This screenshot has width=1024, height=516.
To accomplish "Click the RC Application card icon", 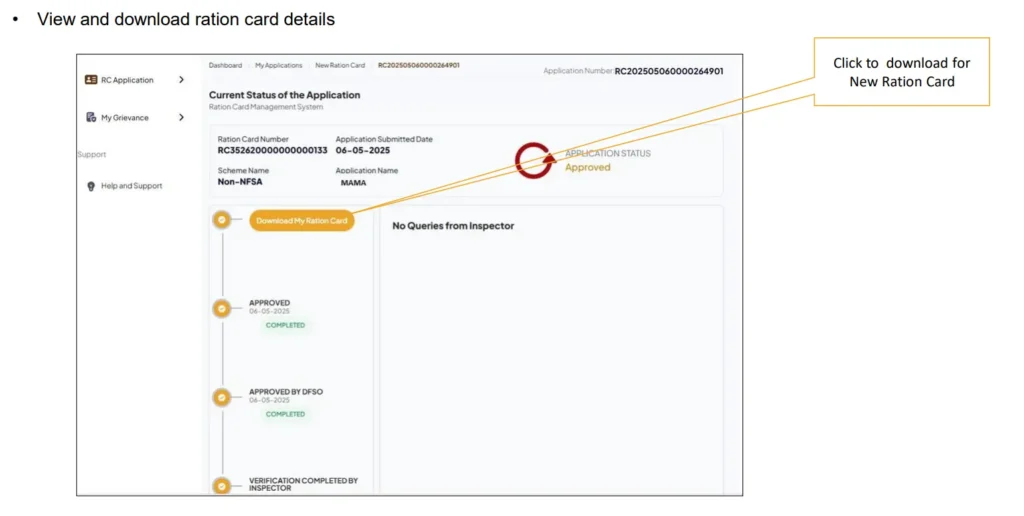I will click(x=91, y=80).
